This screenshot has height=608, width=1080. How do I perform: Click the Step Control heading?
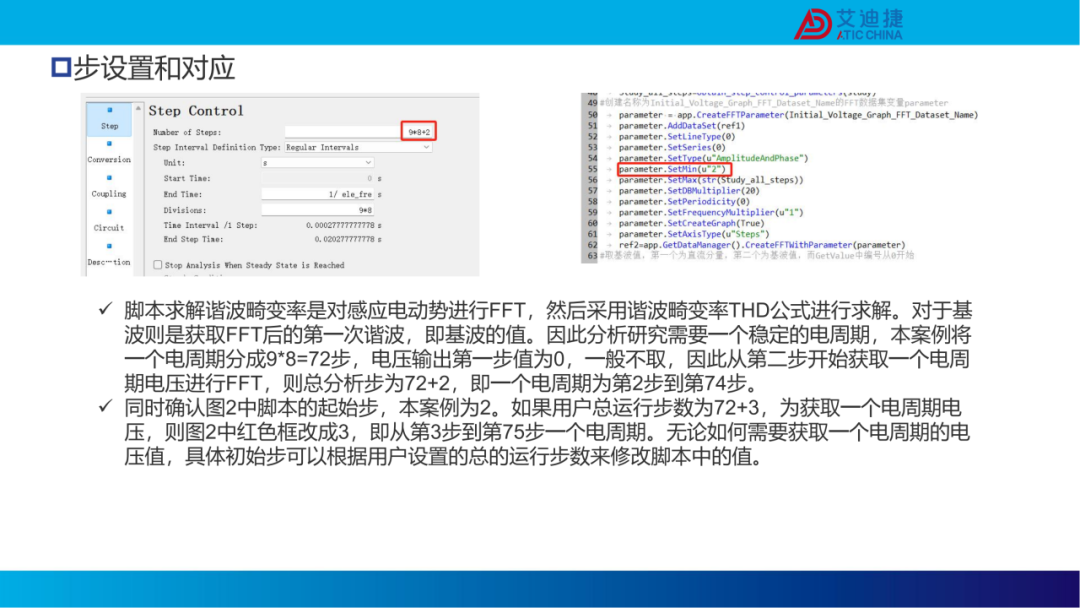point(196,111)
